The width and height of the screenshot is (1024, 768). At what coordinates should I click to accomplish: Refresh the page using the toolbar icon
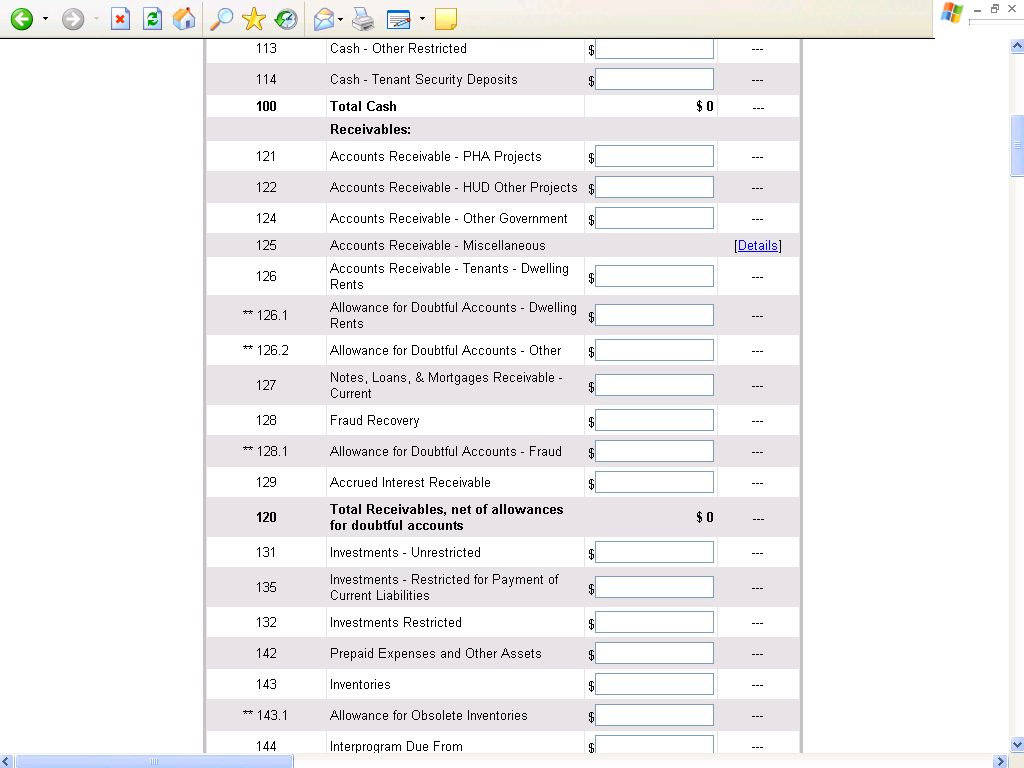[152, 19]
